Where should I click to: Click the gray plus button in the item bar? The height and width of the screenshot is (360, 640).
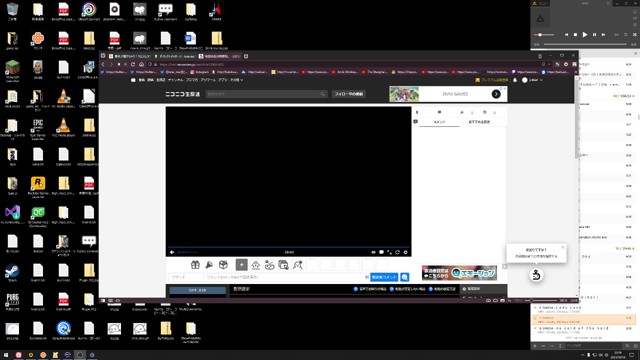pos(242,265)
